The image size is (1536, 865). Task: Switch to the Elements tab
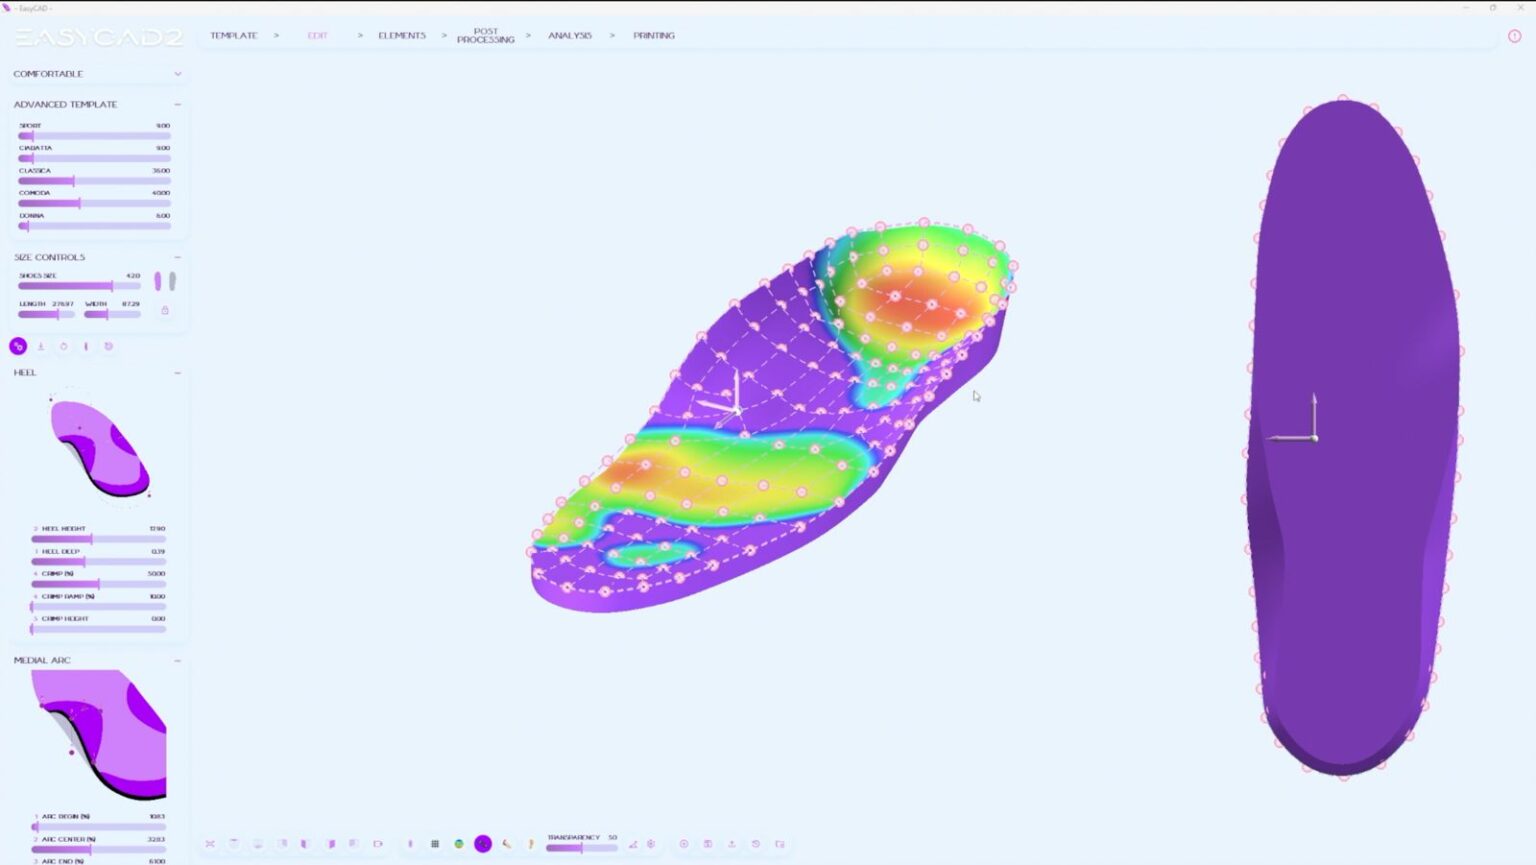pos(402,35)
